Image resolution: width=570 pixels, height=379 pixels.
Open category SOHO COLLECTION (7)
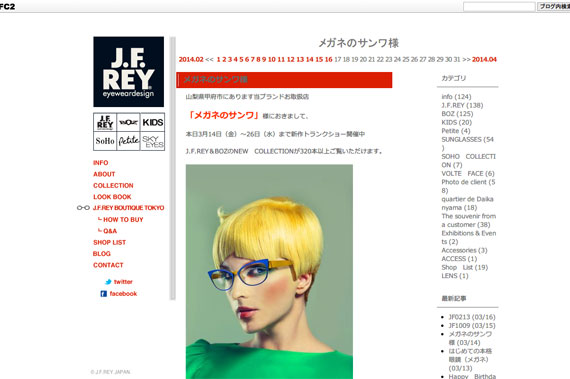pyautogui.click(x=468, y=161)
